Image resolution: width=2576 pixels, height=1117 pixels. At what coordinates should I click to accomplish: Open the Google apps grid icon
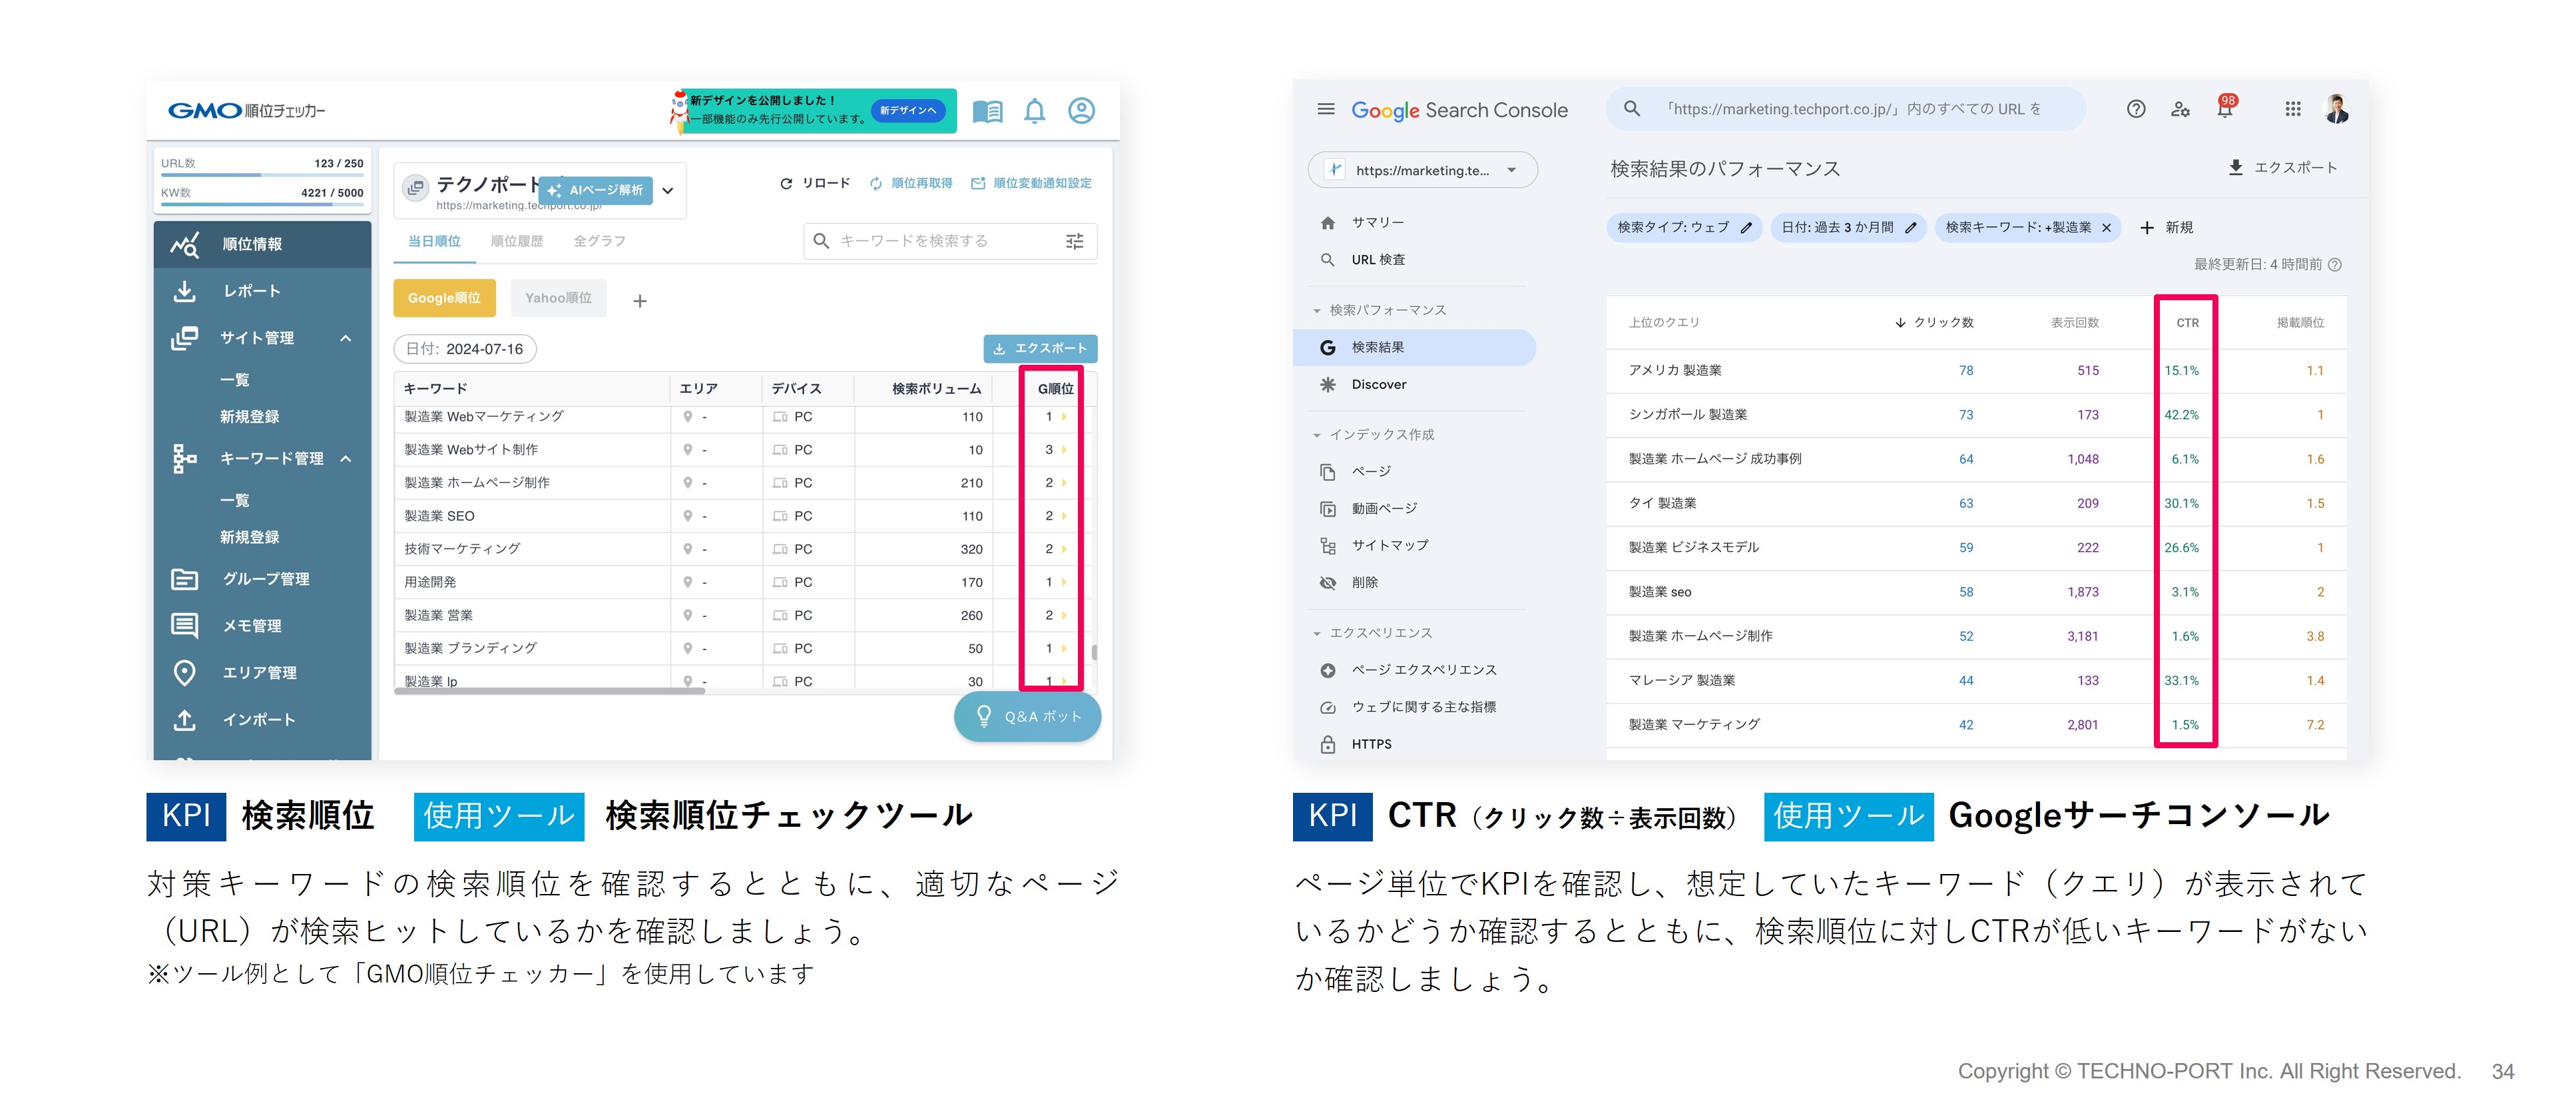pyautogui.click(x=2293, y=109)
